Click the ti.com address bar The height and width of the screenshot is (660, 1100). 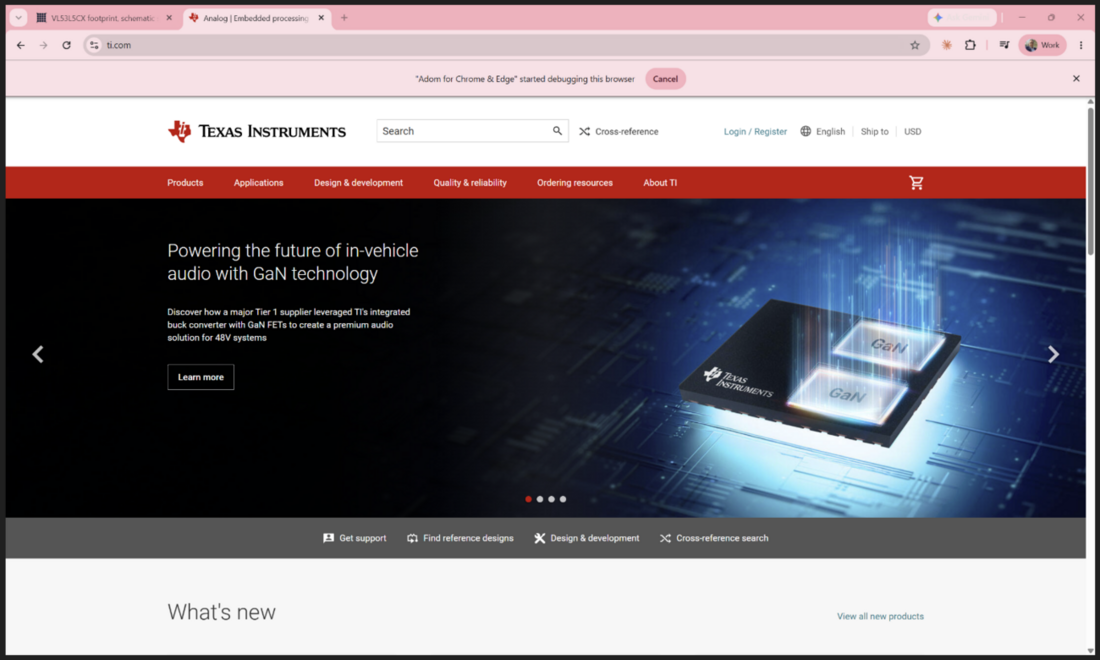click(505, 45)
